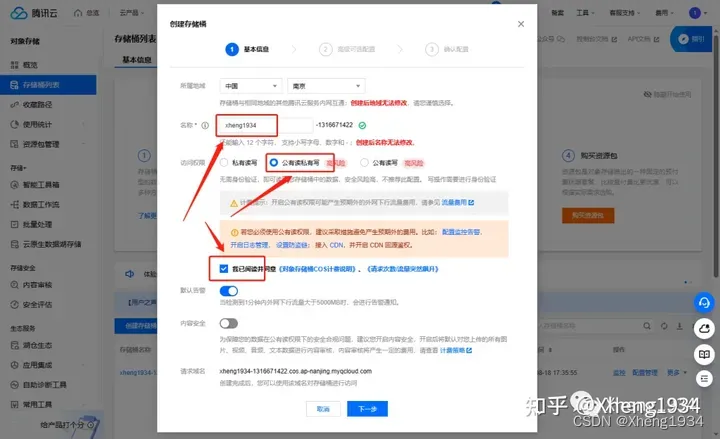720x439 pixels.
Task: Click the API文档 link in the header
Action: 643,39
